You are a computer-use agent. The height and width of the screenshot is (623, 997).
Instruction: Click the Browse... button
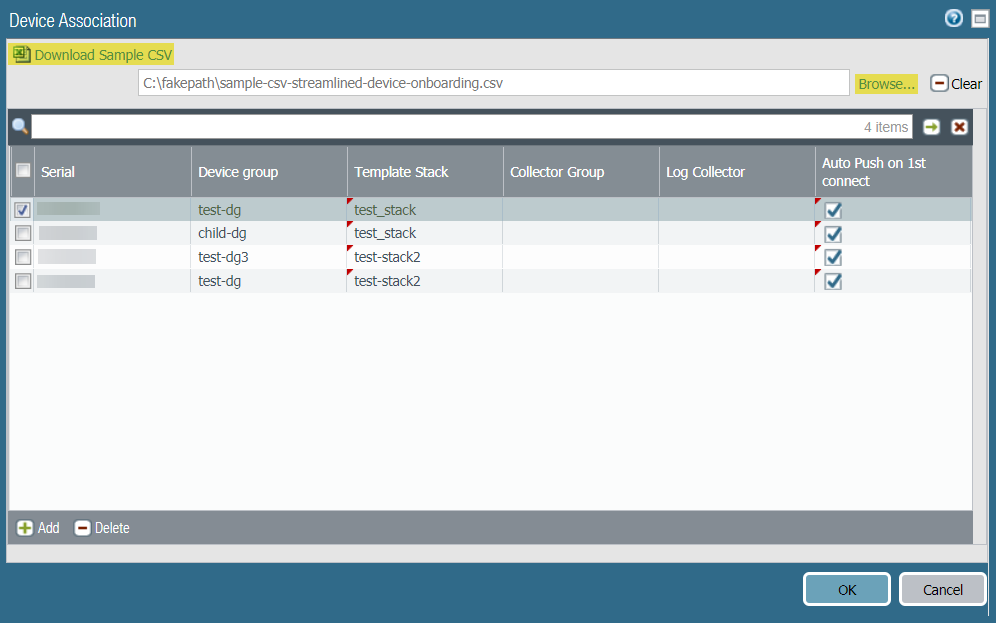[x=886, y=83]
